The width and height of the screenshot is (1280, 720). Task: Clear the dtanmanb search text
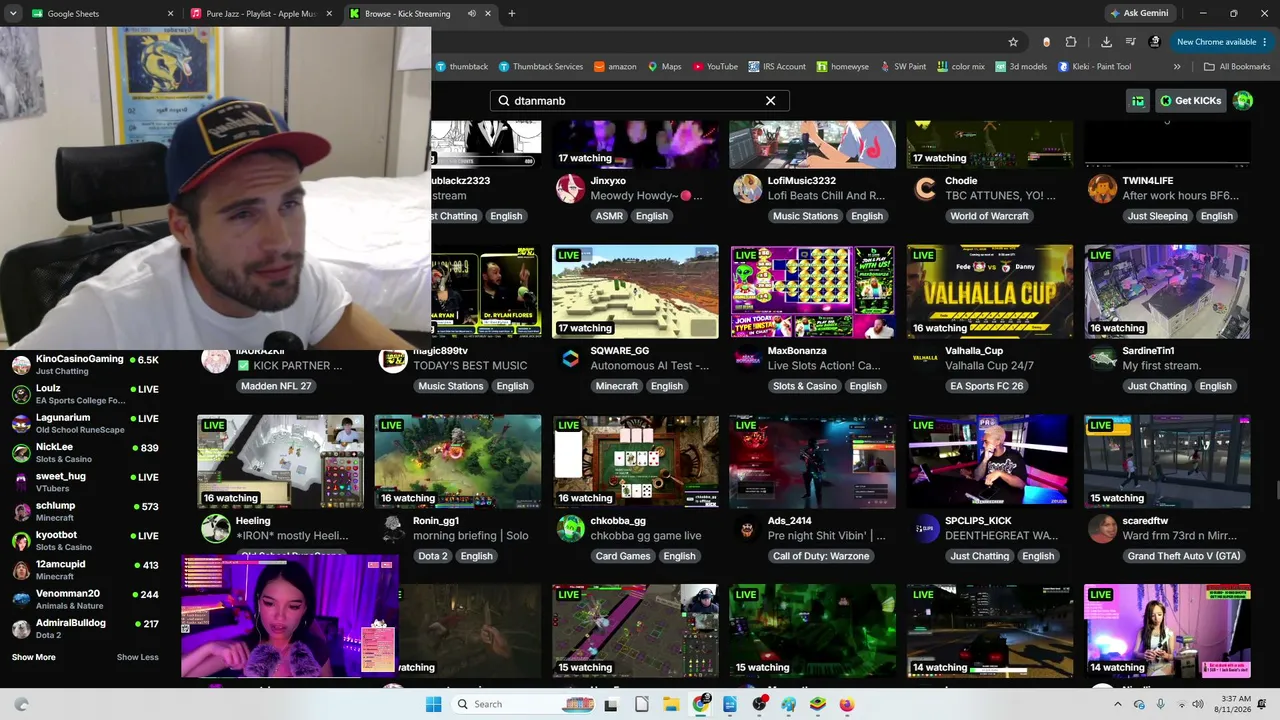pyautogui.click(x=770, y=101)
